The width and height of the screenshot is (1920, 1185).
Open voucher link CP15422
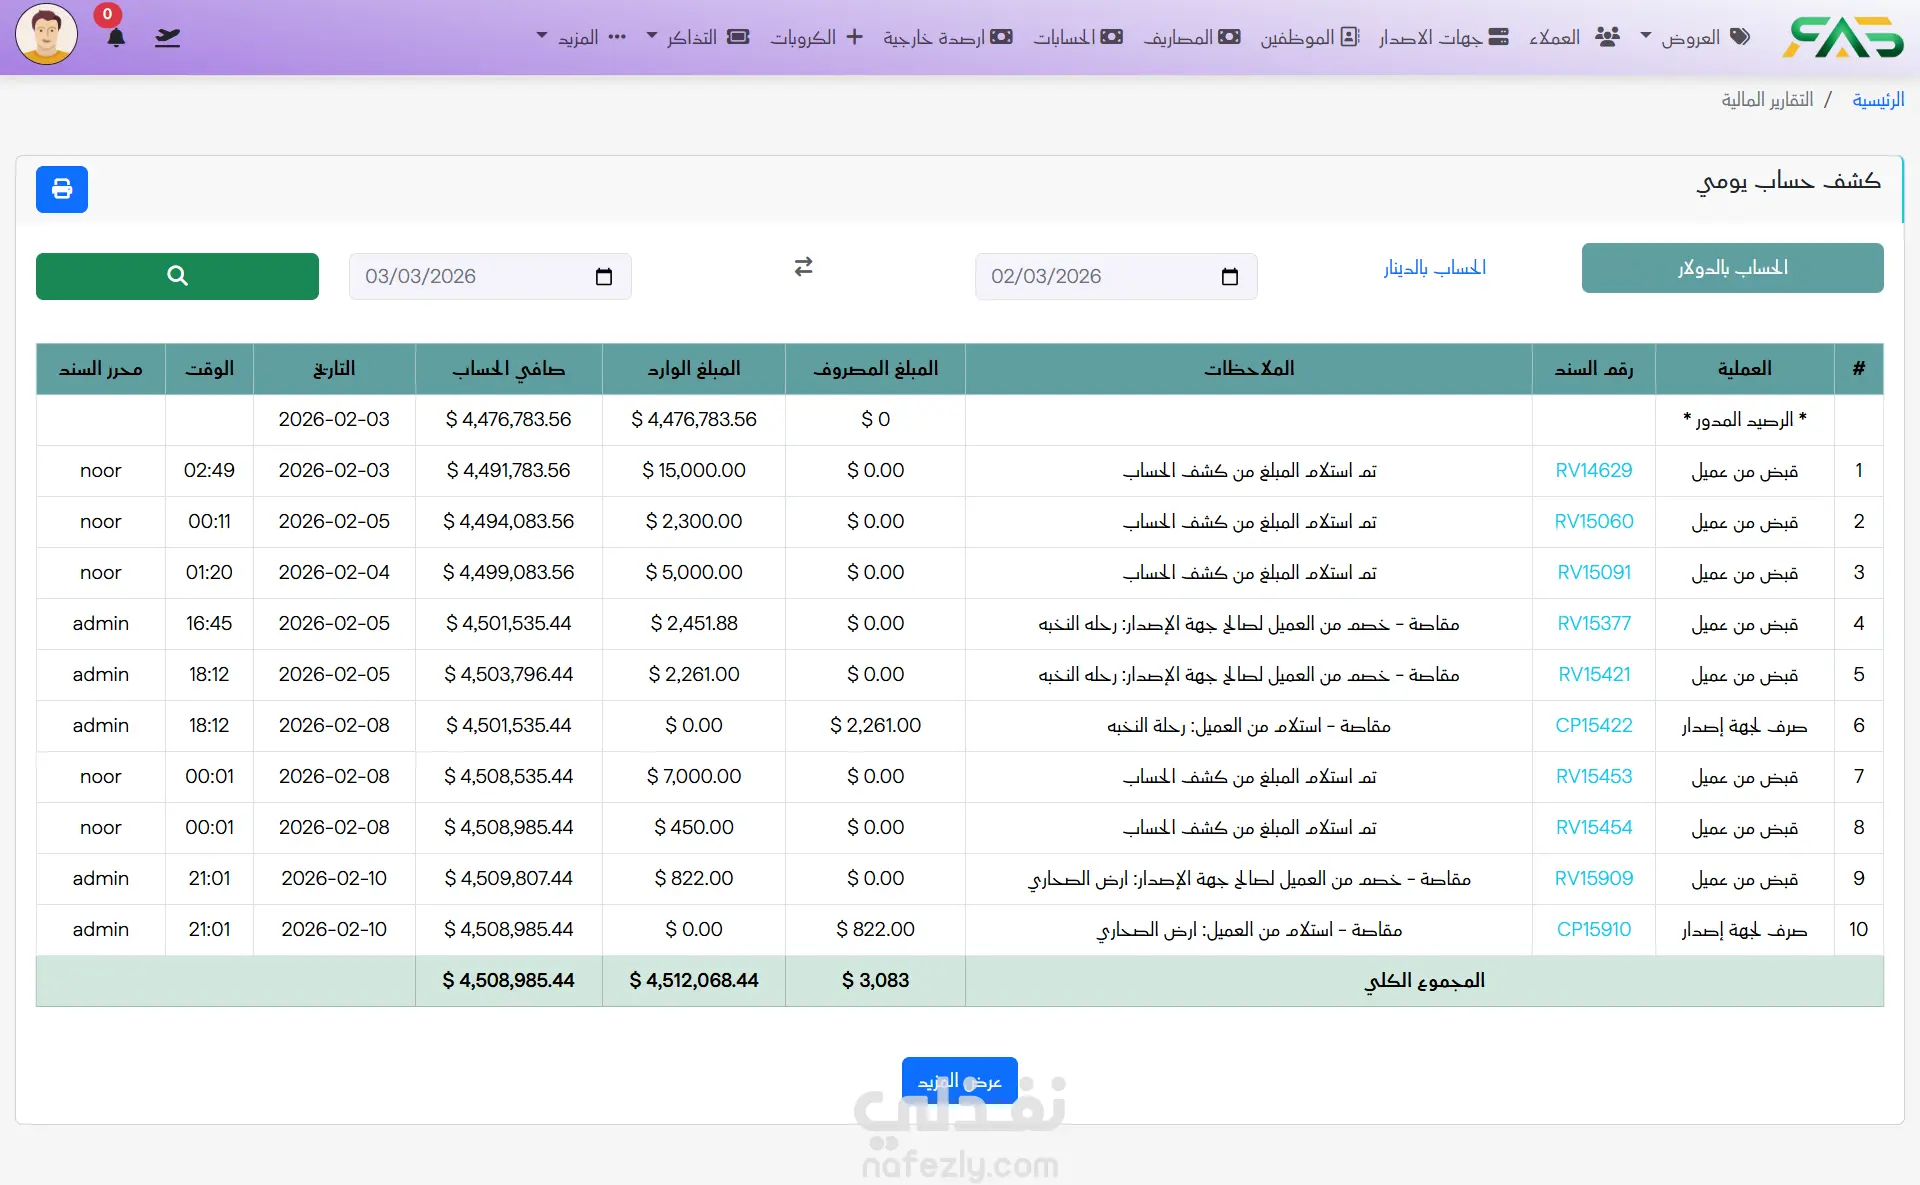1593,726
